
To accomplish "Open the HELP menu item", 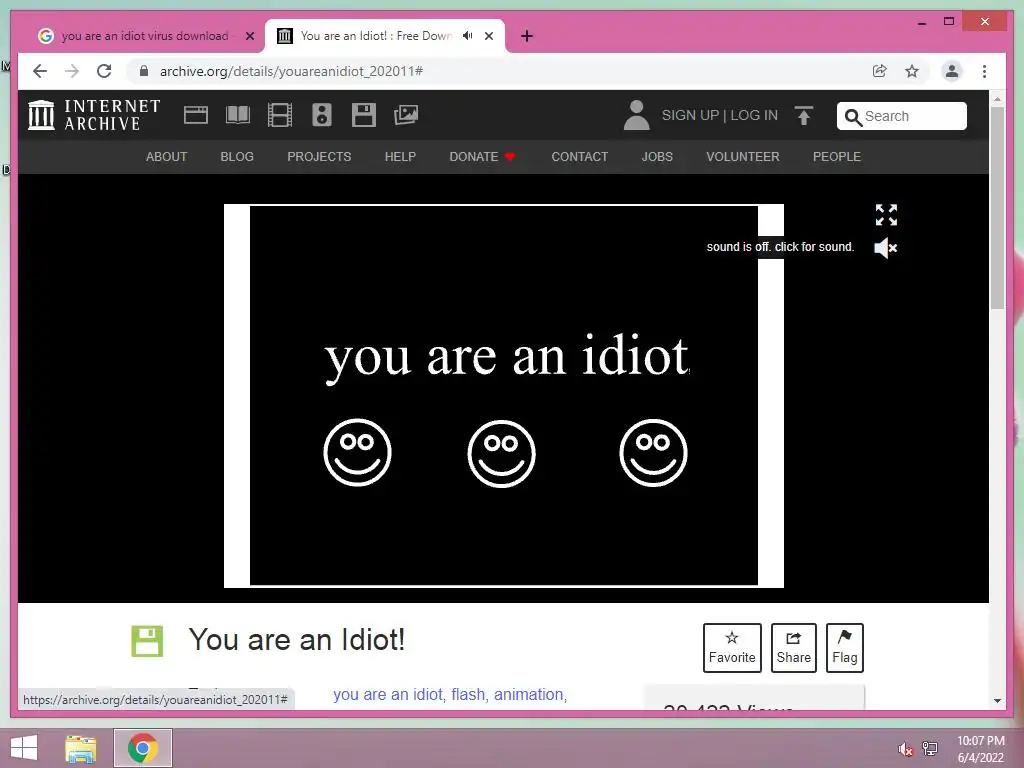I will point(400,157).
